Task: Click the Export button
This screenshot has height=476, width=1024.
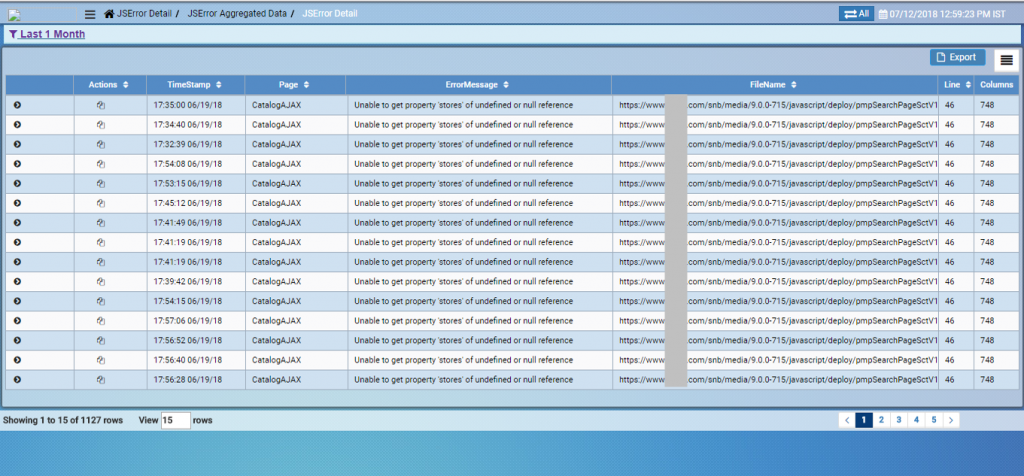Action: point(957,57)
